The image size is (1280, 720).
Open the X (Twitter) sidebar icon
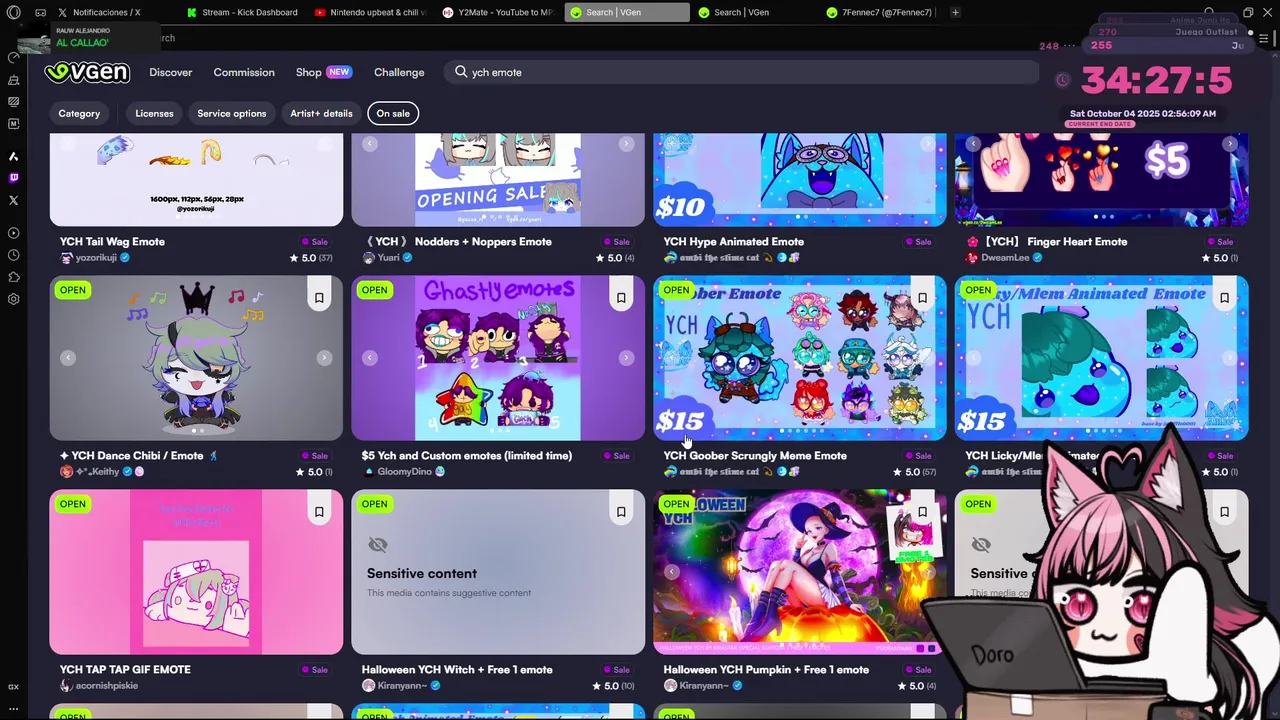[x=13, y=200]
